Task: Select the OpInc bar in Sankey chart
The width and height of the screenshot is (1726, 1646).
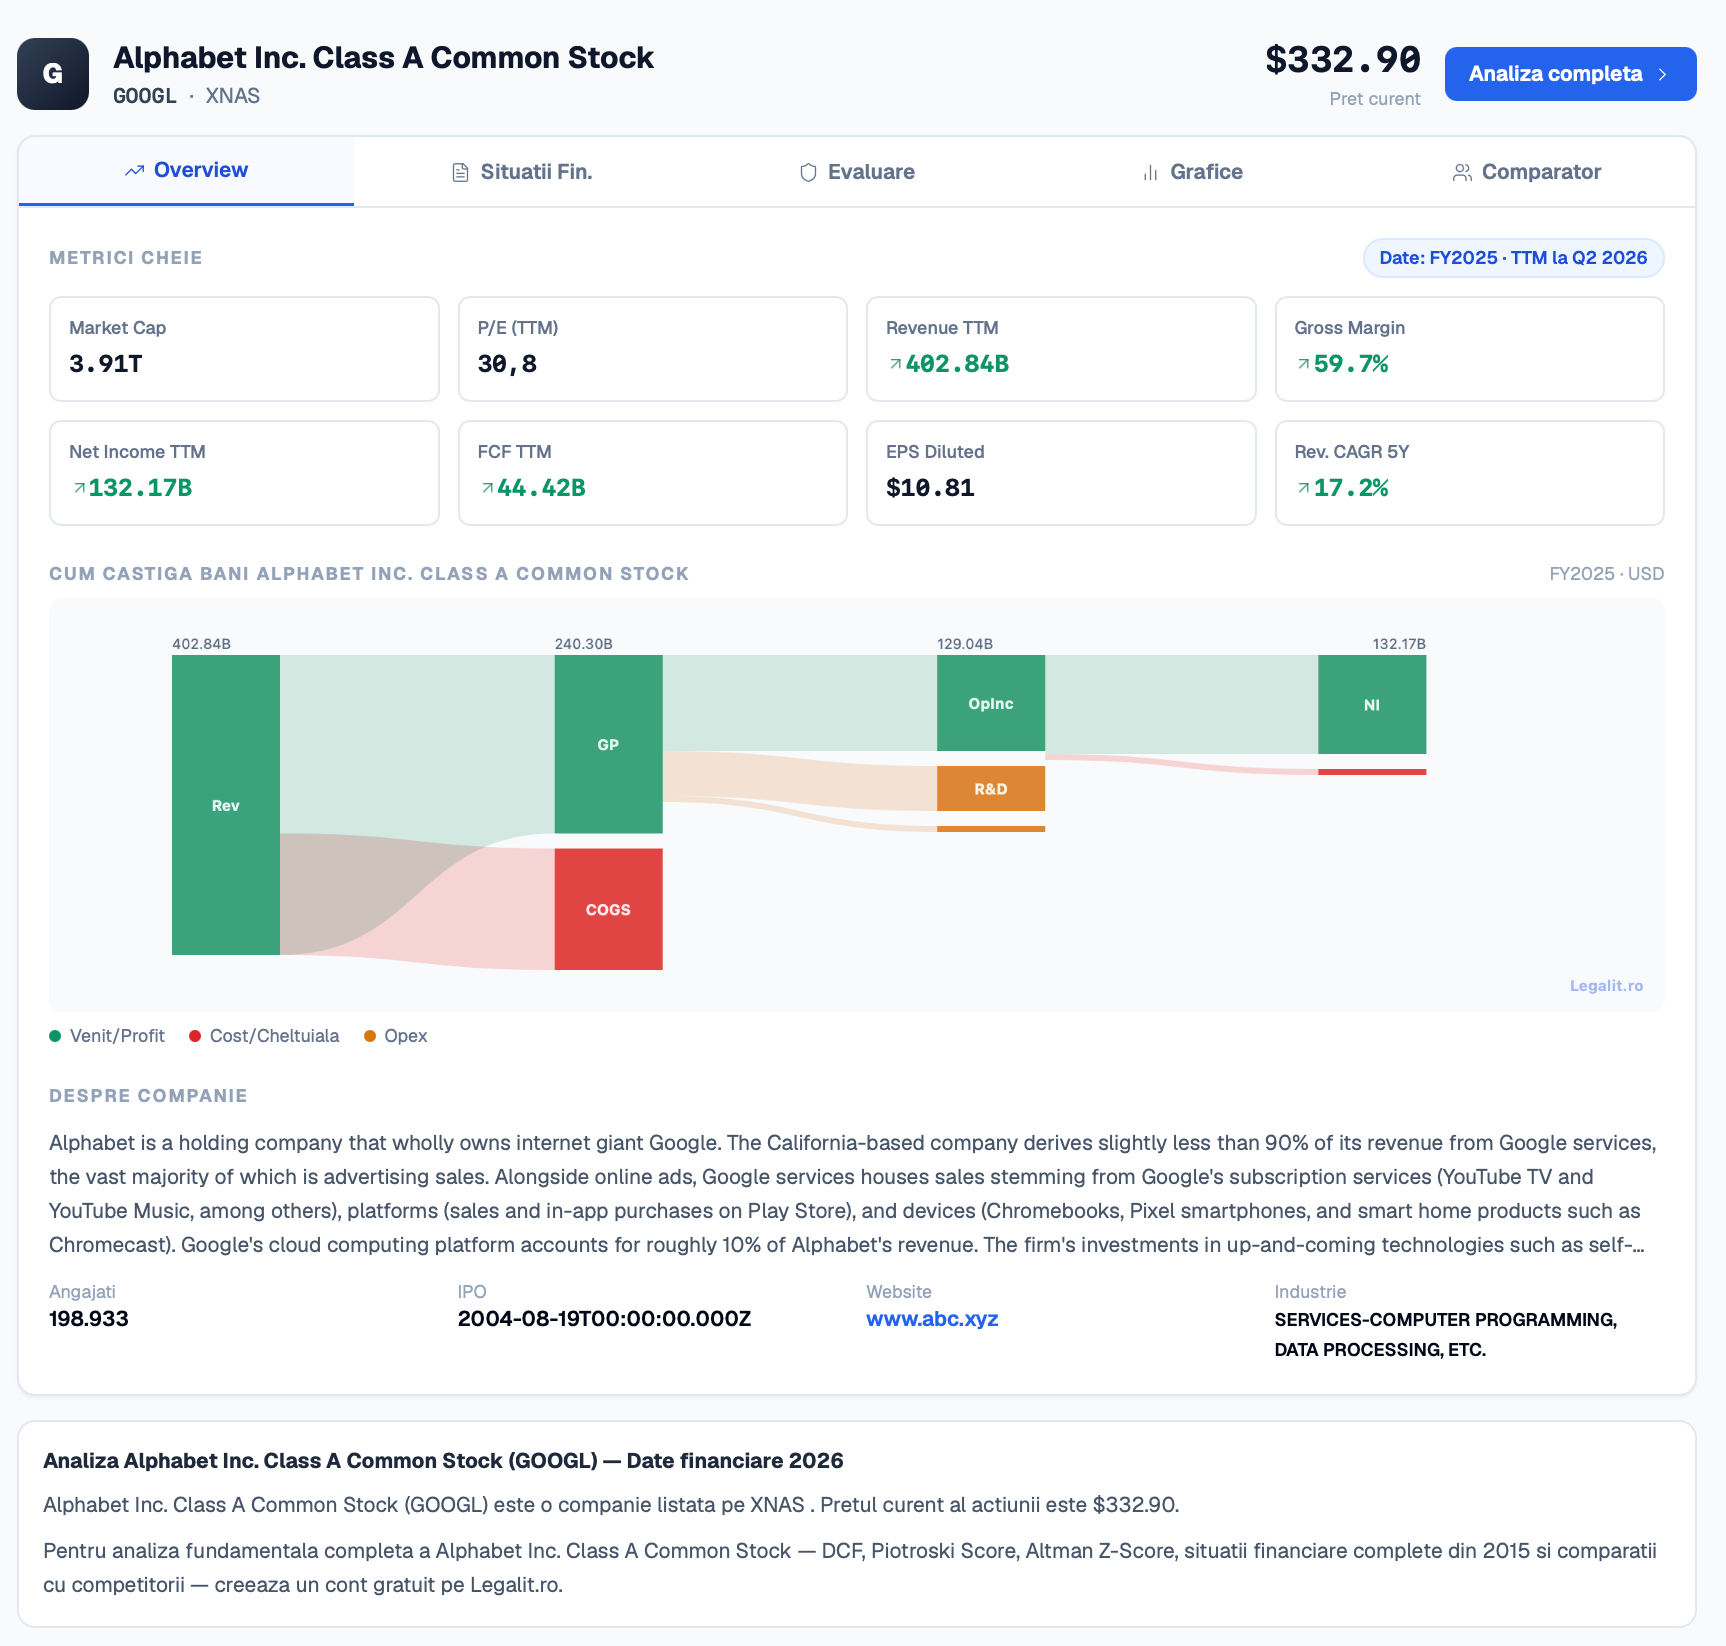Action: (x=991, y=703)
